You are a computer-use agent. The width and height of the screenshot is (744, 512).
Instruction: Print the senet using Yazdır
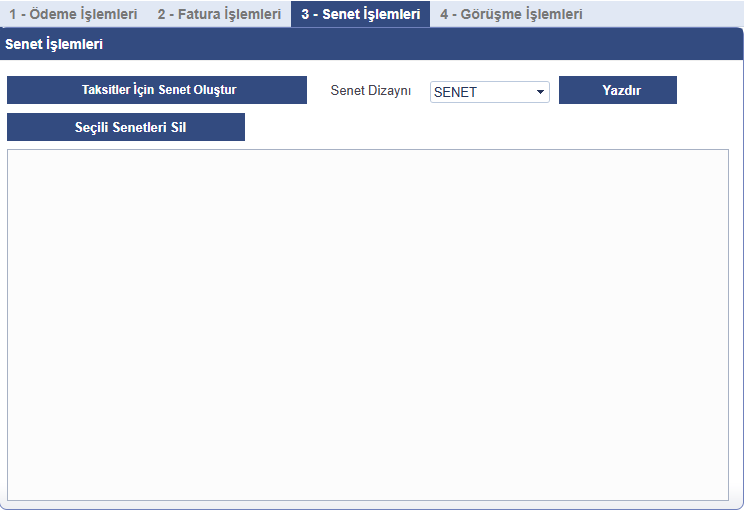click(x=618, y=90)
